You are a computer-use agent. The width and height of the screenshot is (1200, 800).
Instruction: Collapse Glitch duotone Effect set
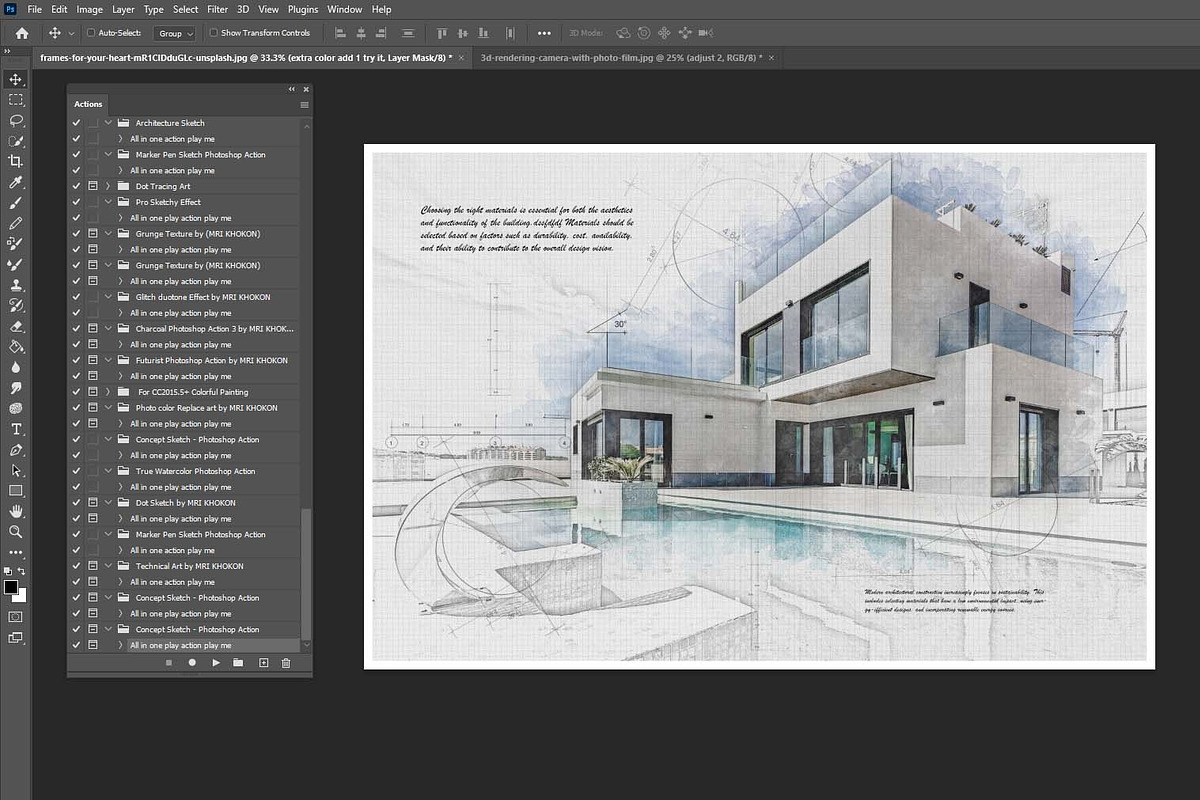pyautogui.click(x=108, y=297)
